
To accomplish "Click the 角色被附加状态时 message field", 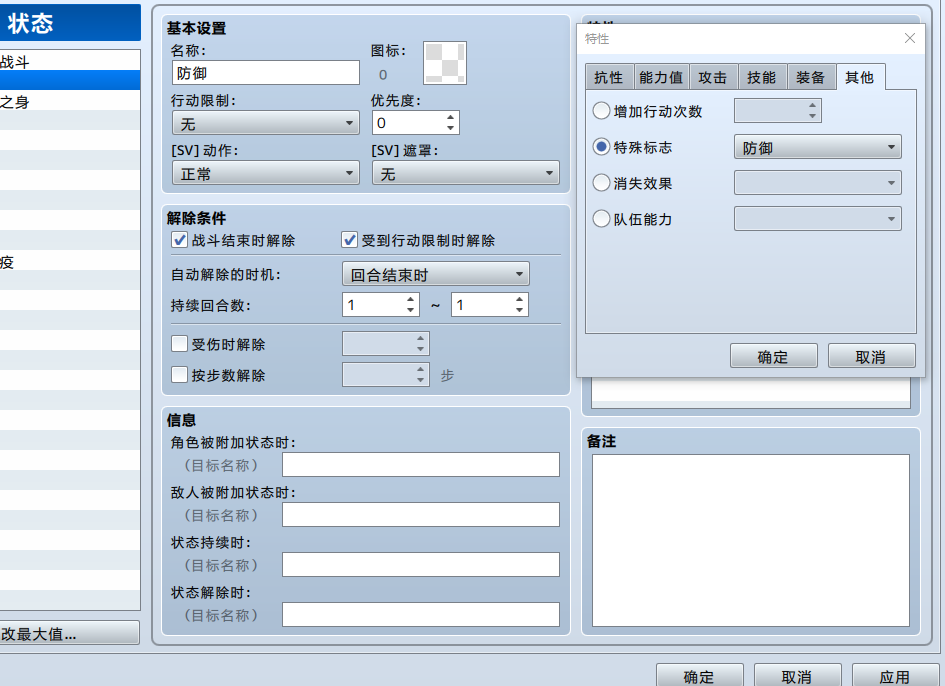I will tap(421, 465).
